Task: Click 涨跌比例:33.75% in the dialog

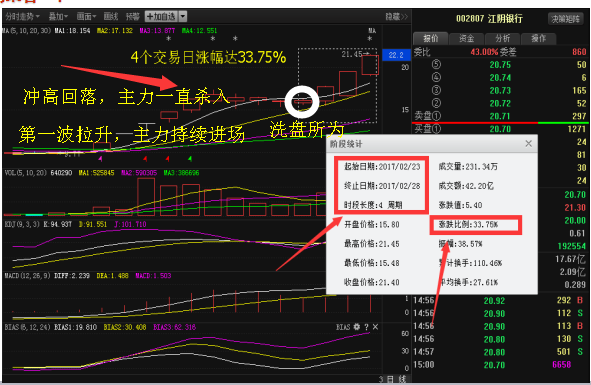Action: [x=468, y=225]
